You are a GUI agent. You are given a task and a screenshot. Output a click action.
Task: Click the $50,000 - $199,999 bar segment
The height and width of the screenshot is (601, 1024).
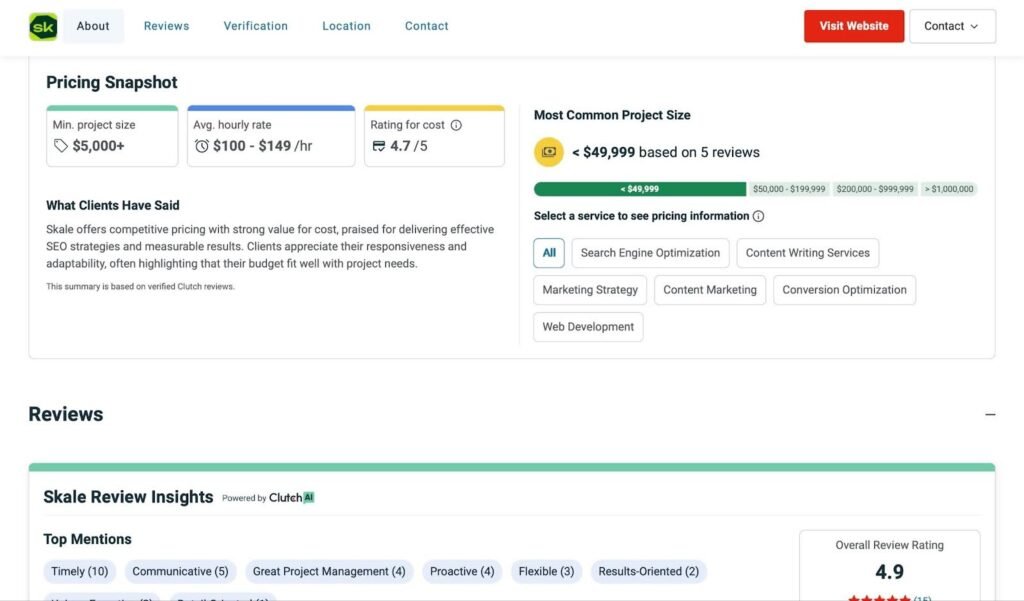(x=789, y=189)
